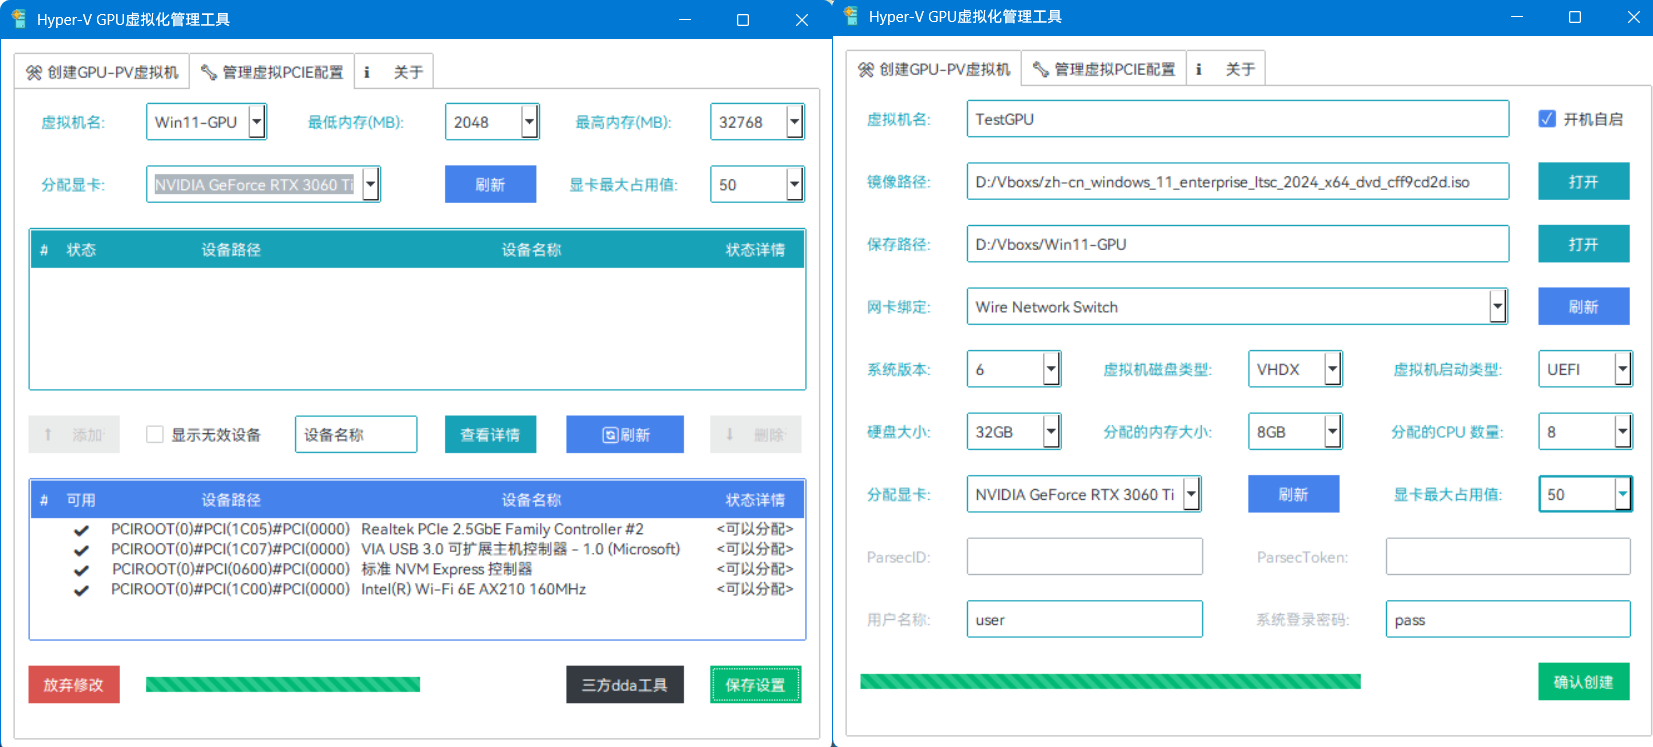This screenshot has width=1653, height=747.
Task: Open 分配的CPU数量 dropdown showing 8
Action: pos(1623,432)
